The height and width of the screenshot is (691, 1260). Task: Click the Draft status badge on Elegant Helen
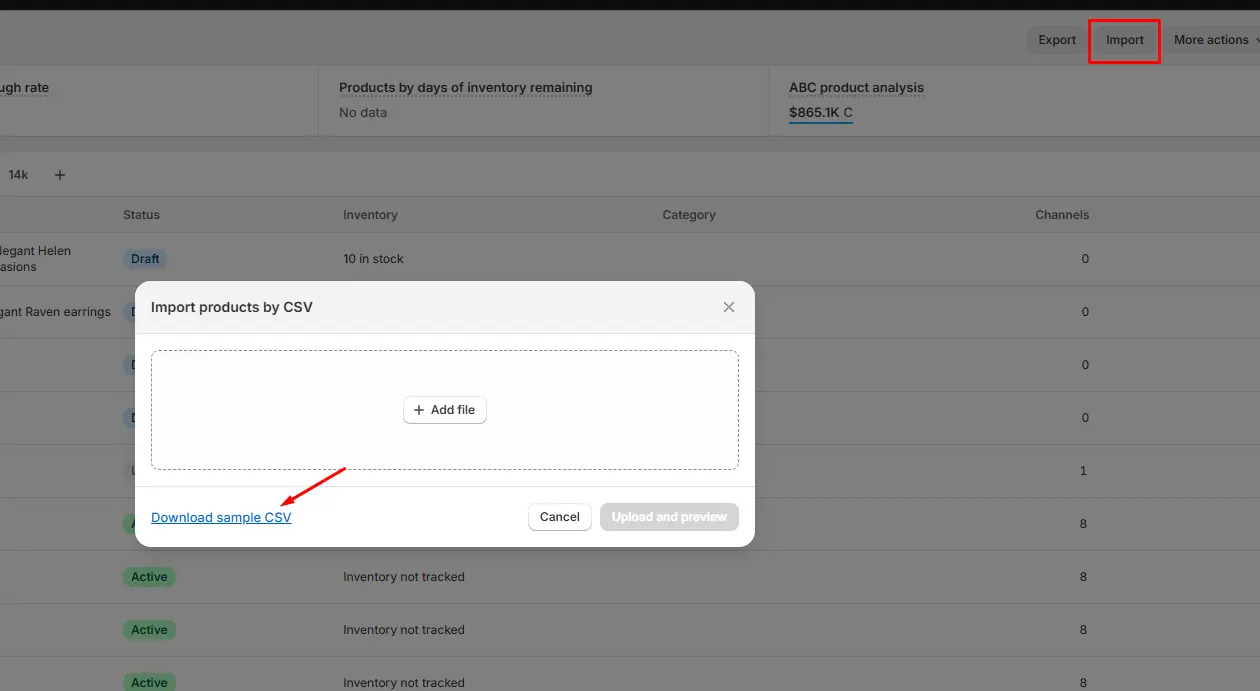145,258
